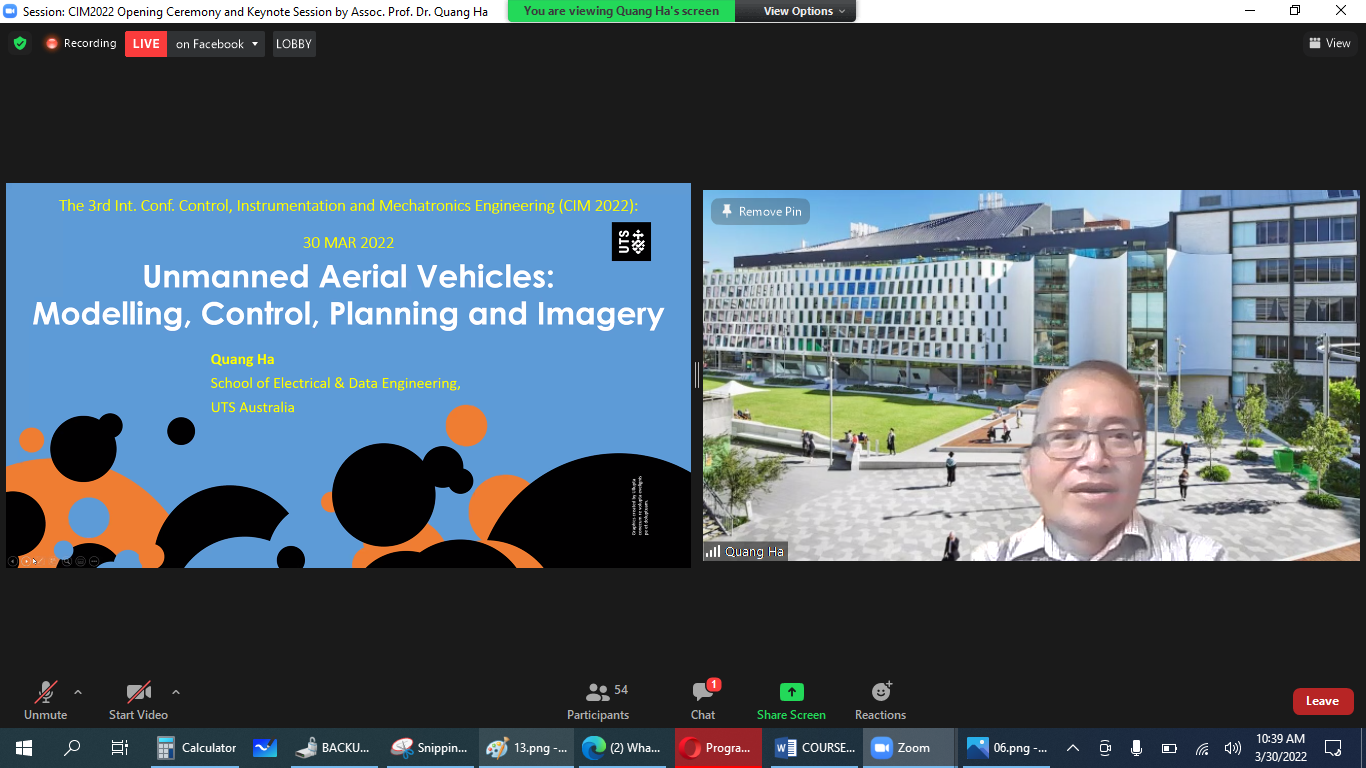Open the Chat panel
The height and width of the screenshot is (768, 1366).
(x=703, y=700)
